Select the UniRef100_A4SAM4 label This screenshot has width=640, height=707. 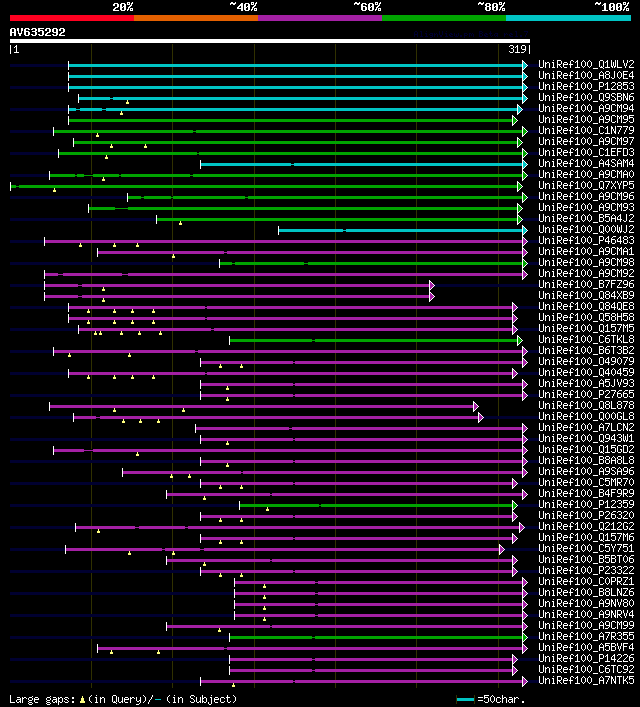(x=586, y=164)
